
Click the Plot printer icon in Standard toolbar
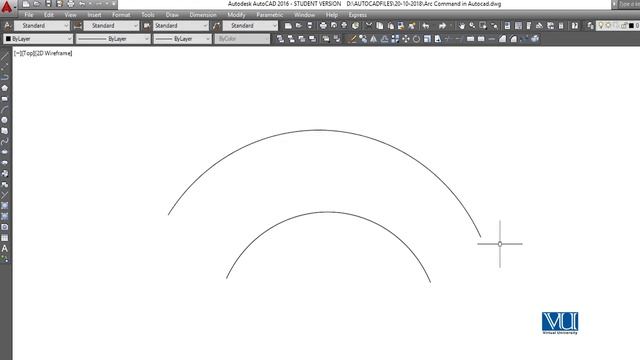[x=323, y=26]
